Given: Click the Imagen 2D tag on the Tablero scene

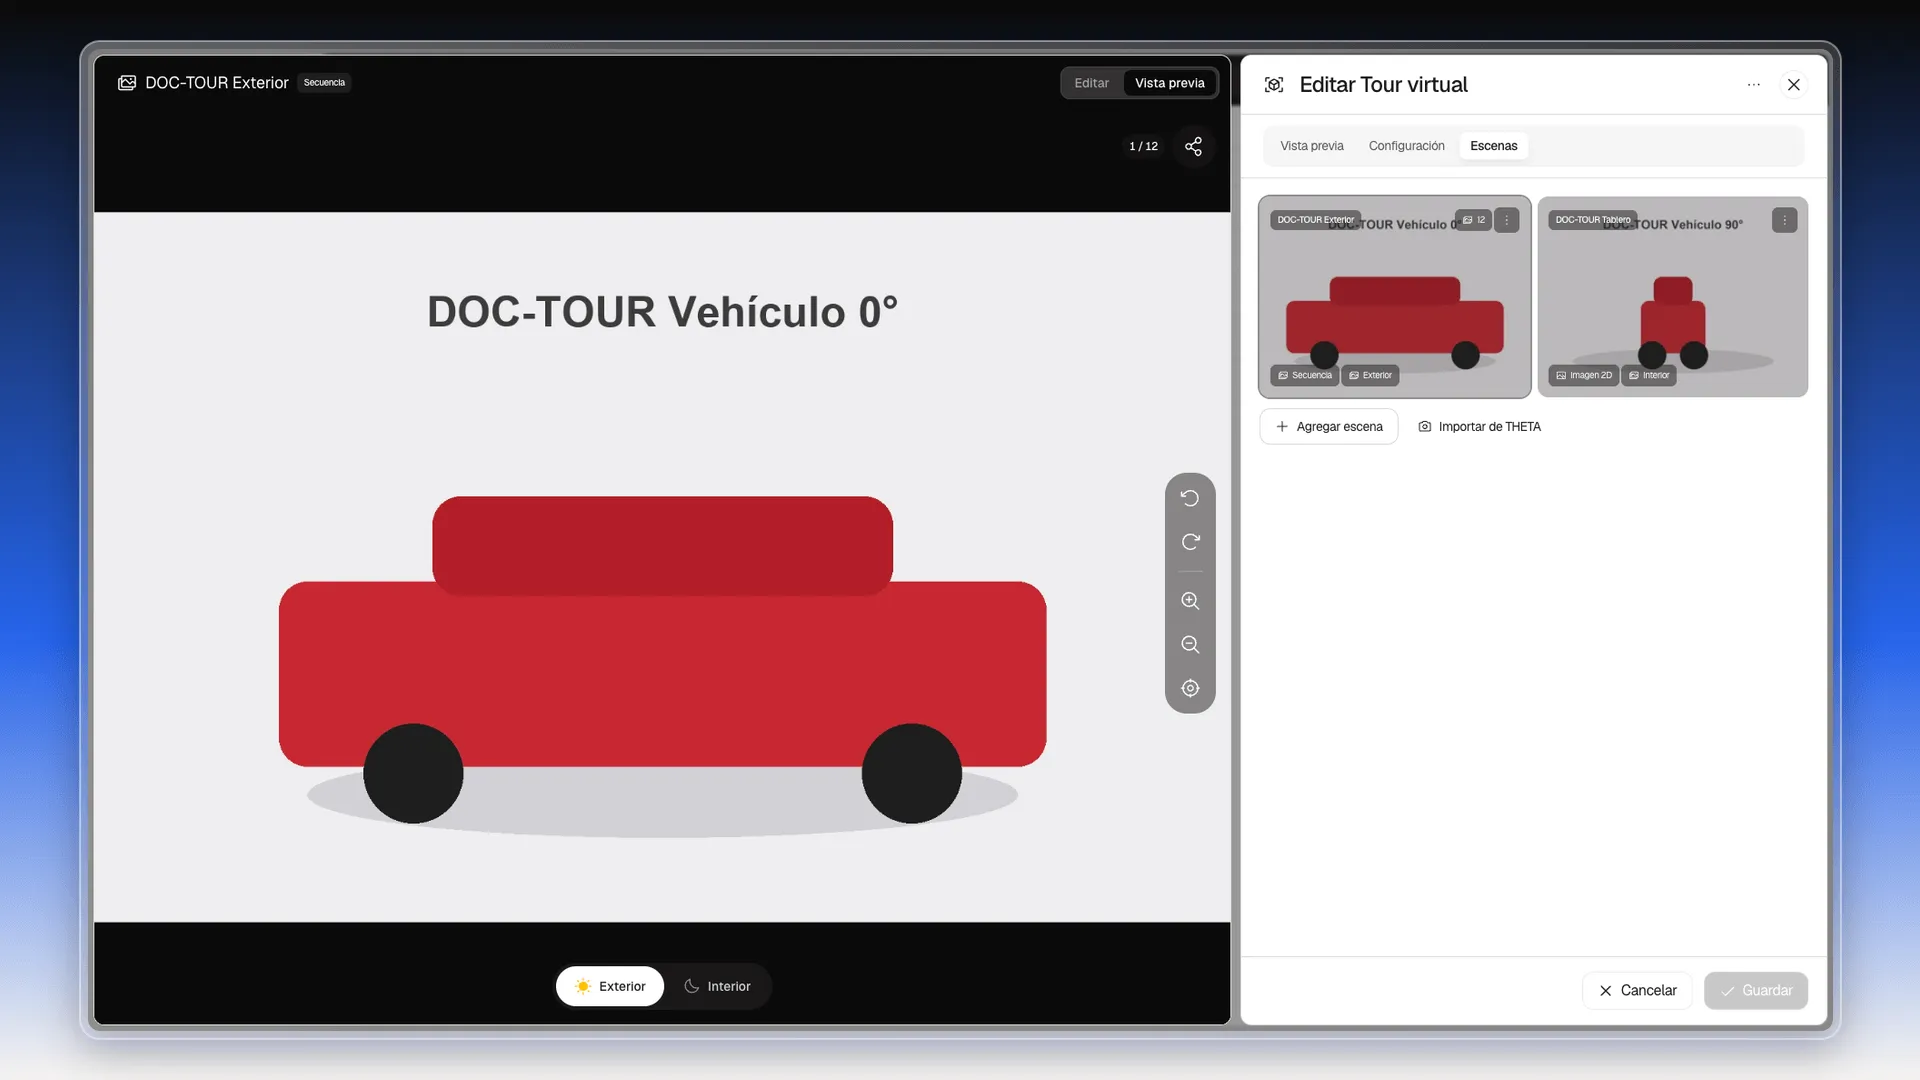Looking at the screenshot, I should pyautogui.click(x=1584, y=376).
